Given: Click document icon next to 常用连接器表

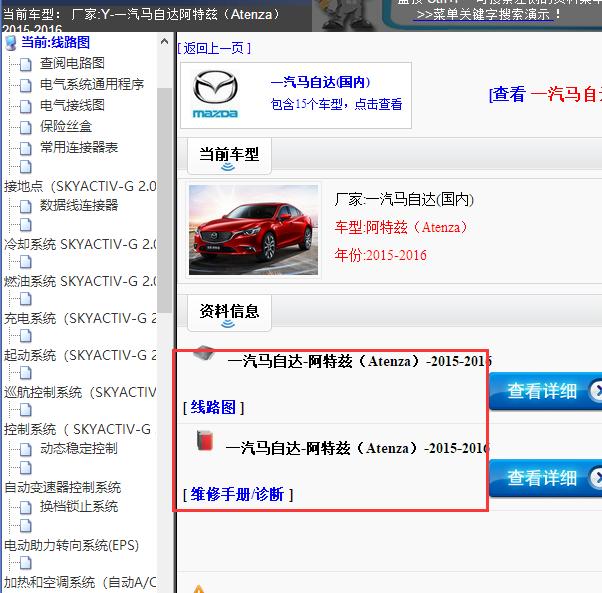Looking at the screenshot, I should (26, 148).
